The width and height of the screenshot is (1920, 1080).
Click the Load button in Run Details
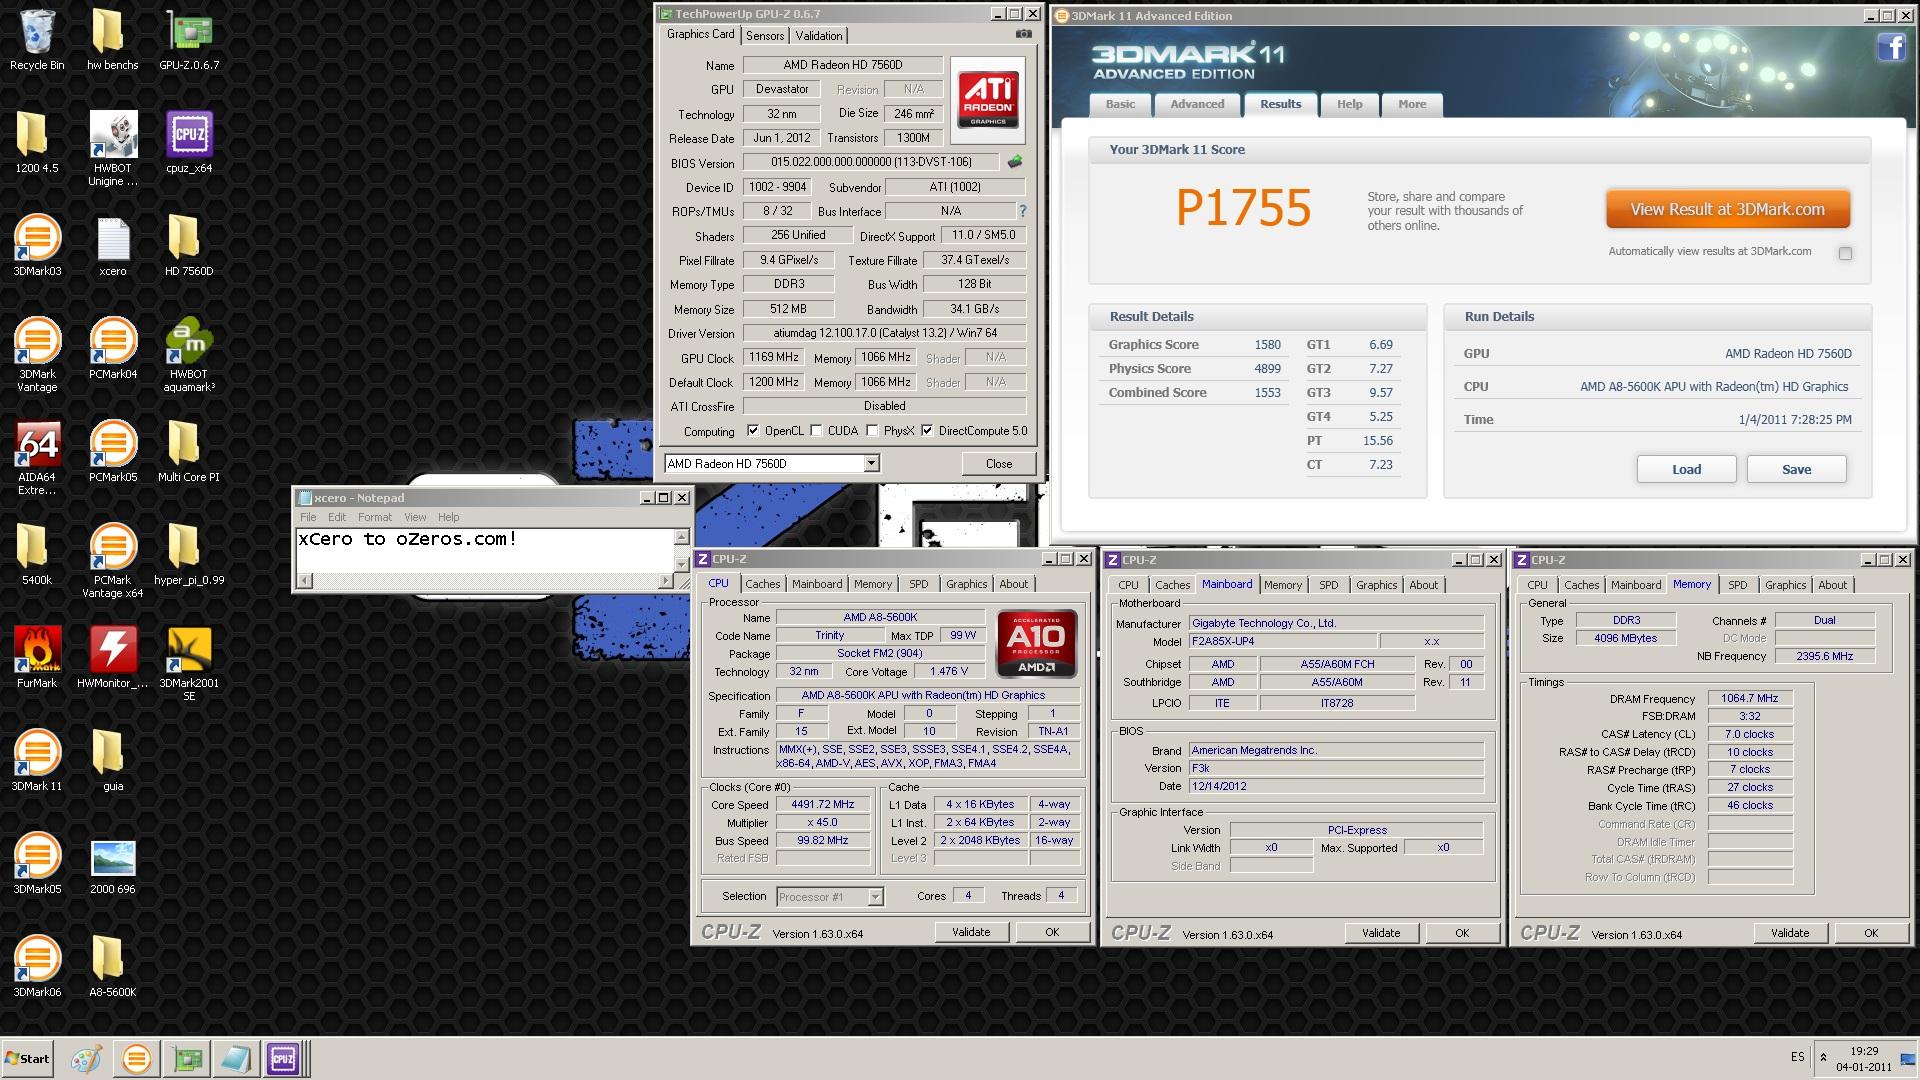click(x=1686, y=469)
